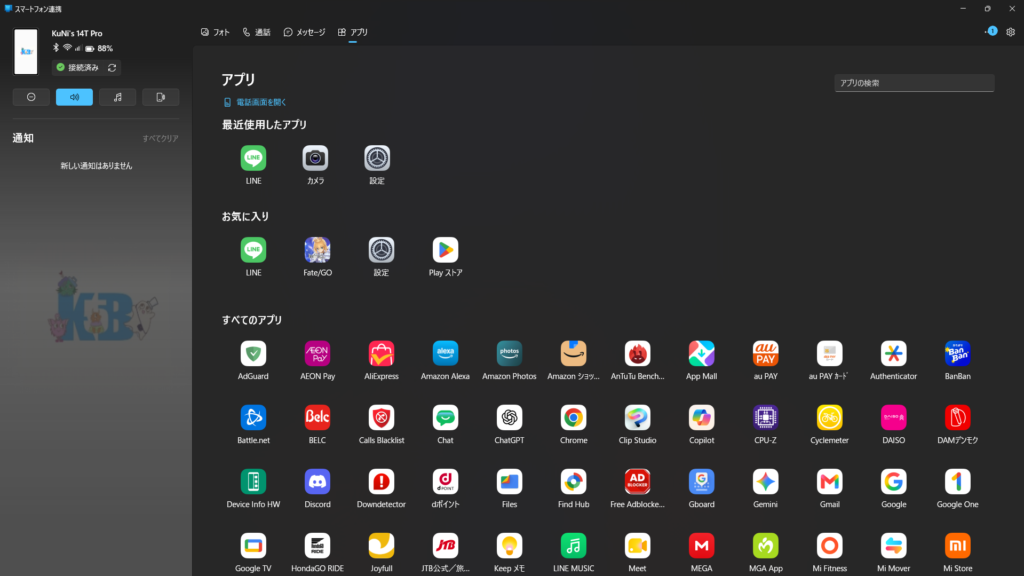Launch Amazon Alexa app
This screenshot has width=1024, height=576.
click(x=445, y=353)
